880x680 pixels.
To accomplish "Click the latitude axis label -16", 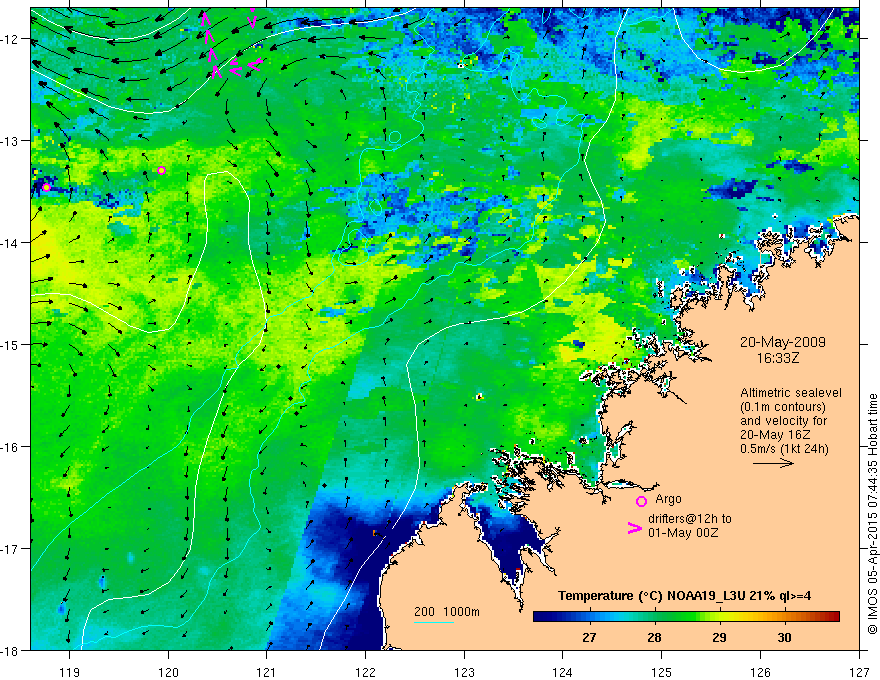I will coord(11,447).
